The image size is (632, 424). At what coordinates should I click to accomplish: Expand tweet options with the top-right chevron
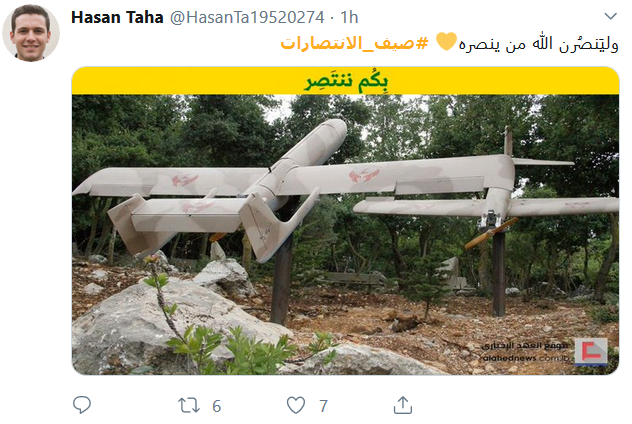click(x=611, y=16)
